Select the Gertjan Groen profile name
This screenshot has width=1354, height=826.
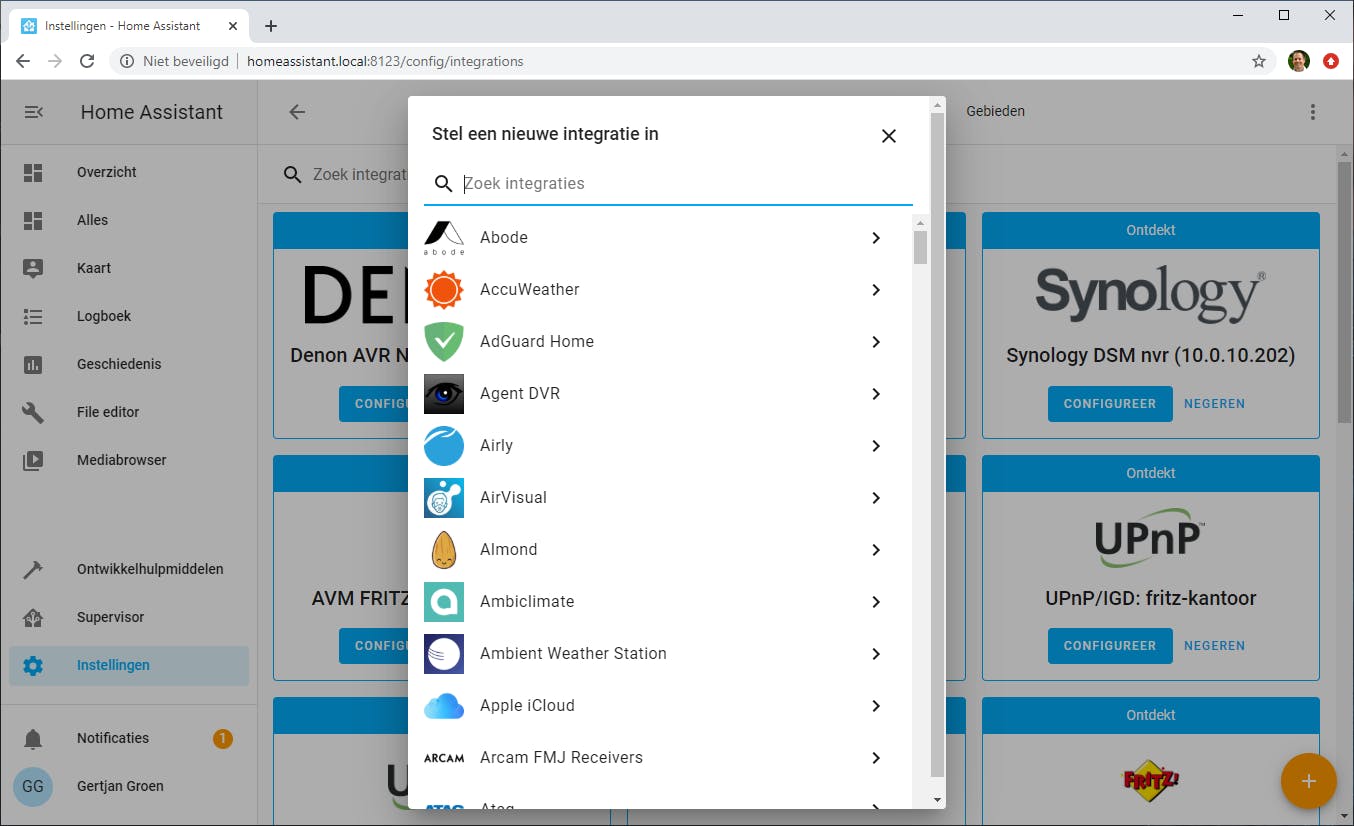click(120, 786)
